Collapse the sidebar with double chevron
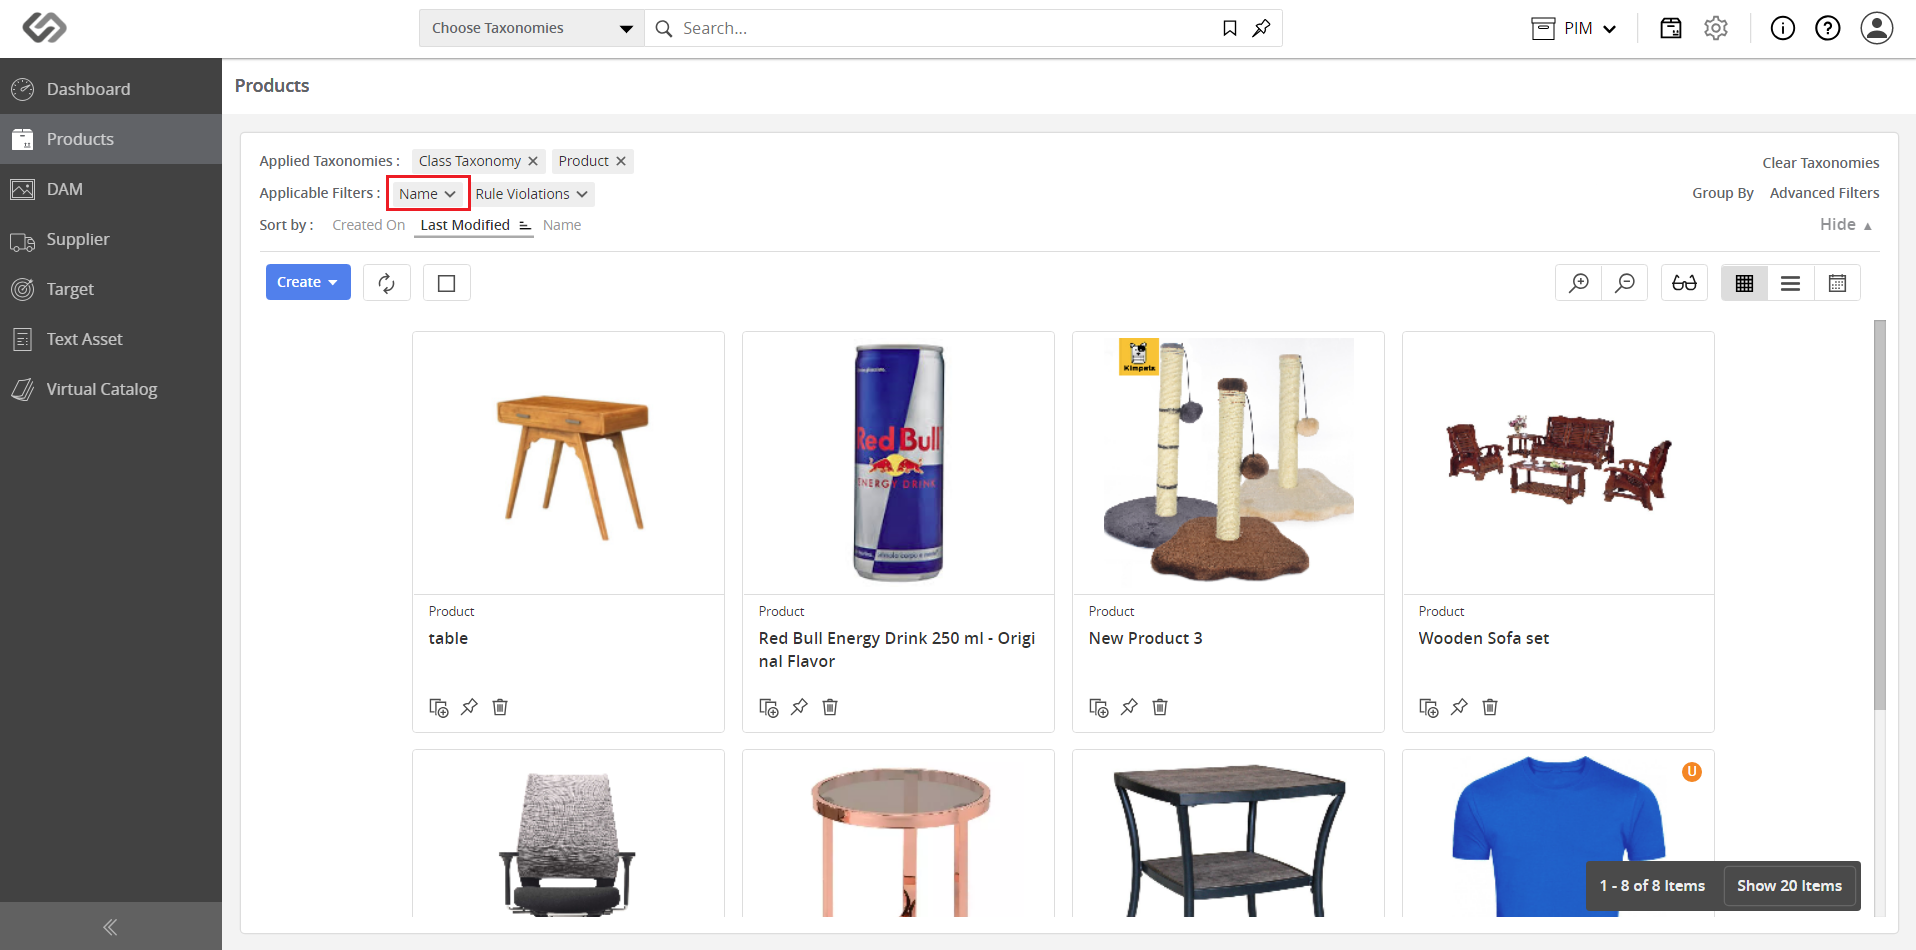Screen dimensions: 1916x950 (x=111, y=927)
